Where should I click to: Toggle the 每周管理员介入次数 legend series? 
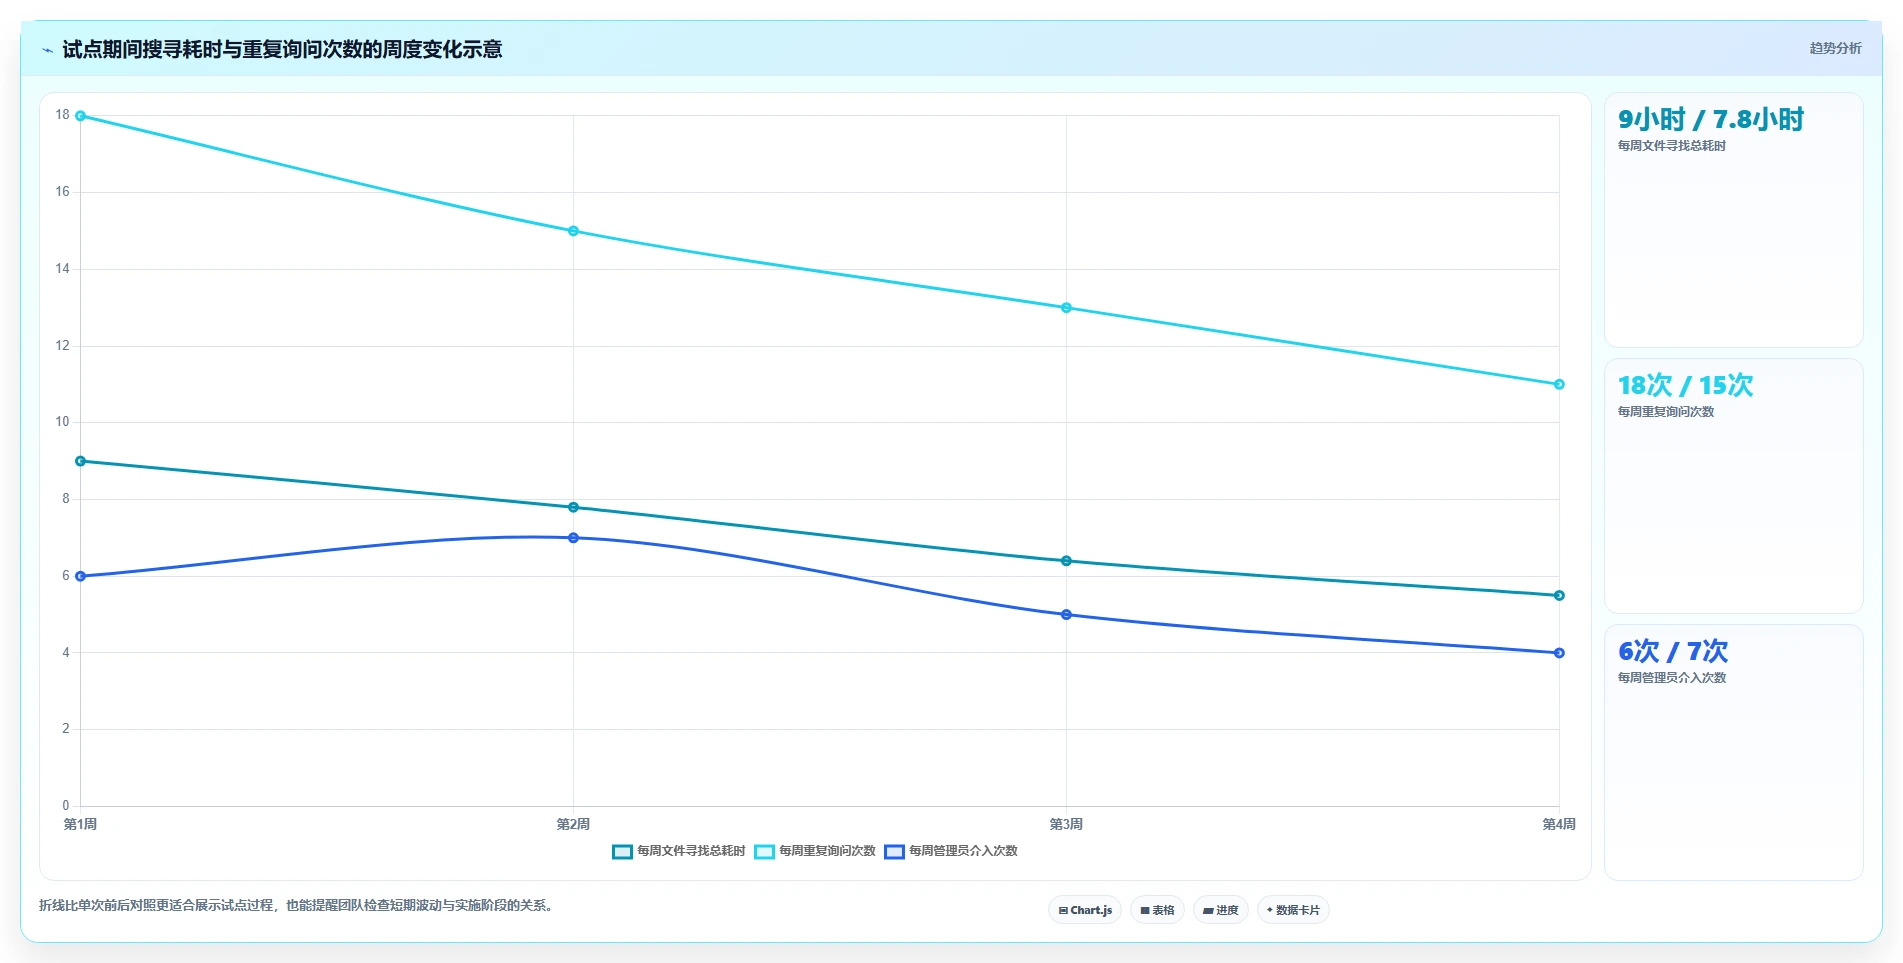click(x=951, y=851)
